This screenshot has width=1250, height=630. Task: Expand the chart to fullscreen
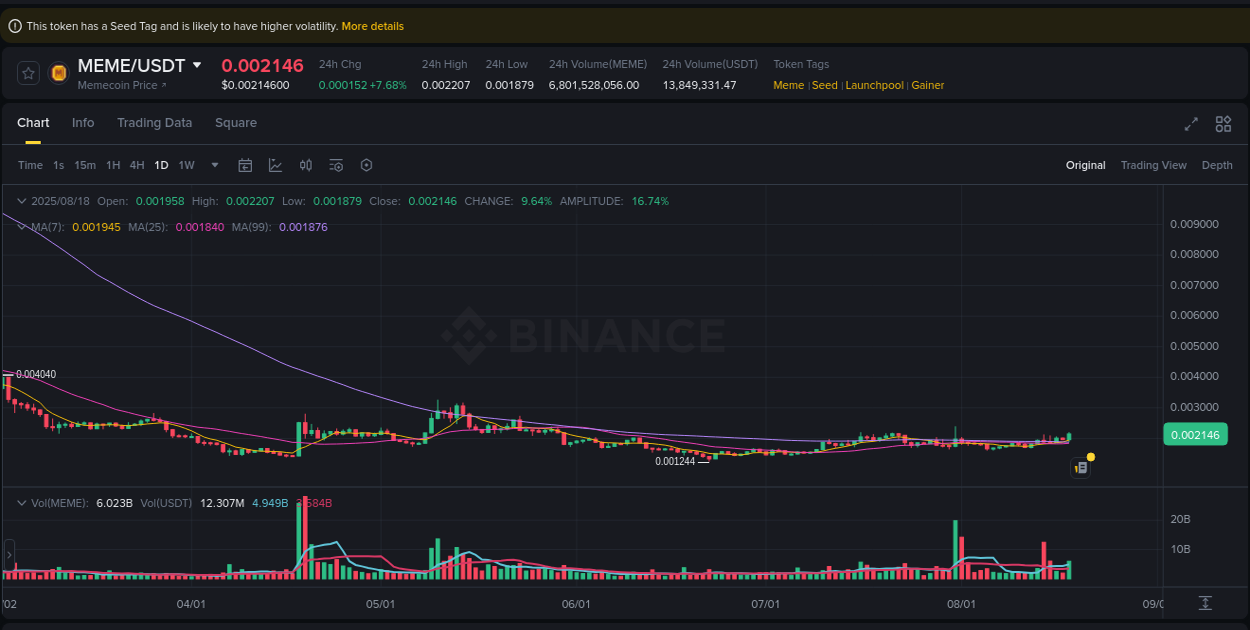1190,124
